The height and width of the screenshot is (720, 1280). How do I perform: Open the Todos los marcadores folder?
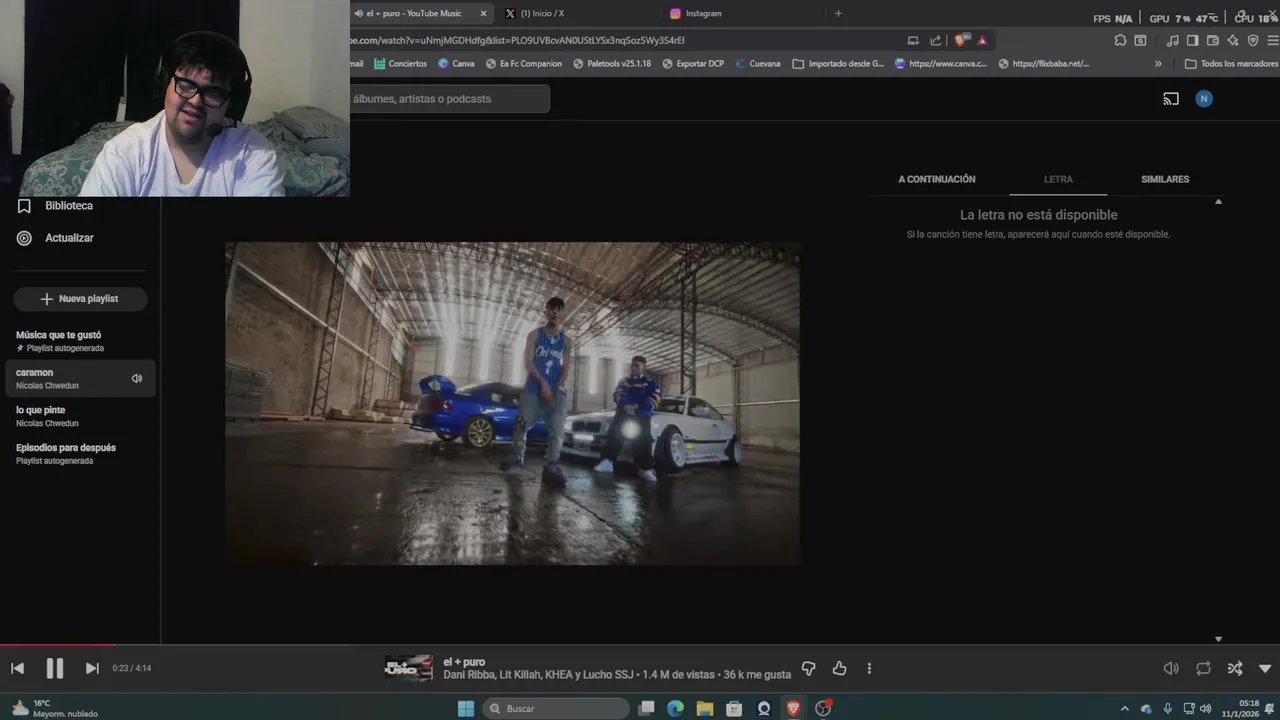1231,63
